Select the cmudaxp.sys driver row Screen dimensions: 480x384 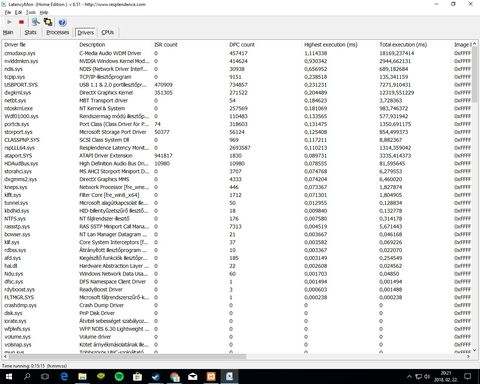click(237, 53)
